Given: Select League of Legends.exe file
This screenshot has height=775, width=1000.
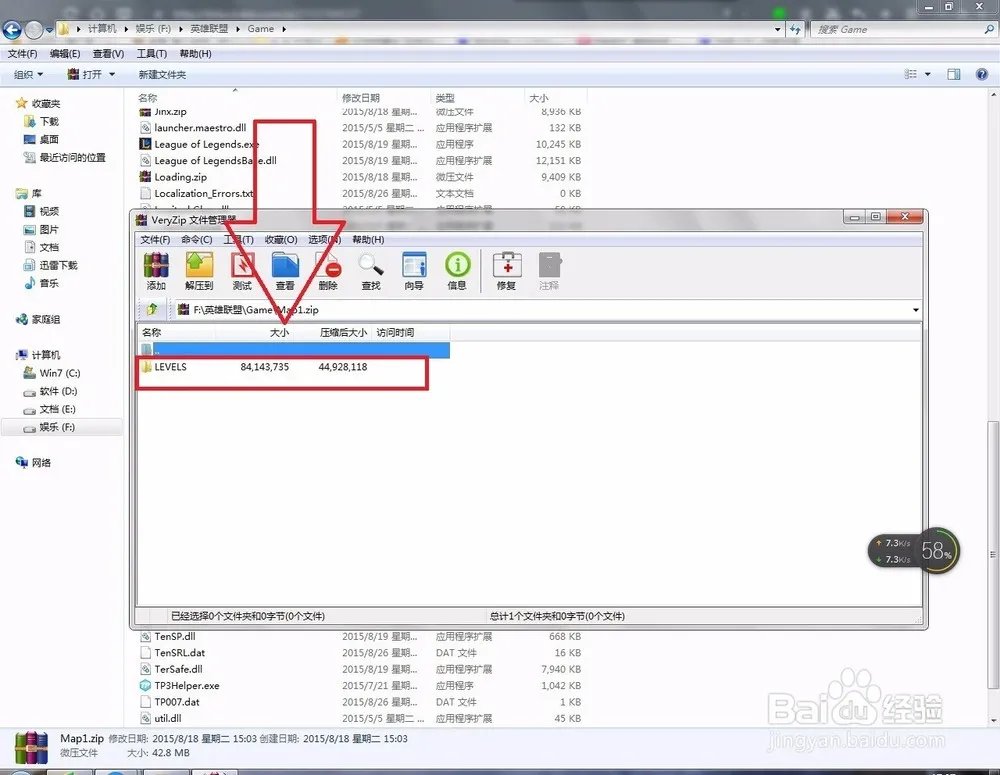Looking at the screenshot, I should point(199,144).
